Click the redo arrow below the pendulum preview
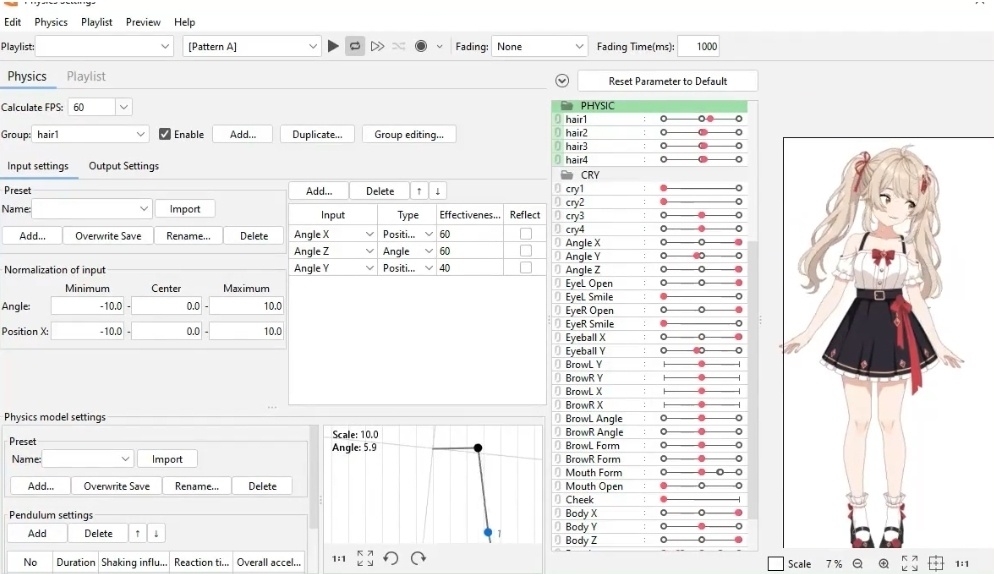994x574 pixels. point(418,558)
